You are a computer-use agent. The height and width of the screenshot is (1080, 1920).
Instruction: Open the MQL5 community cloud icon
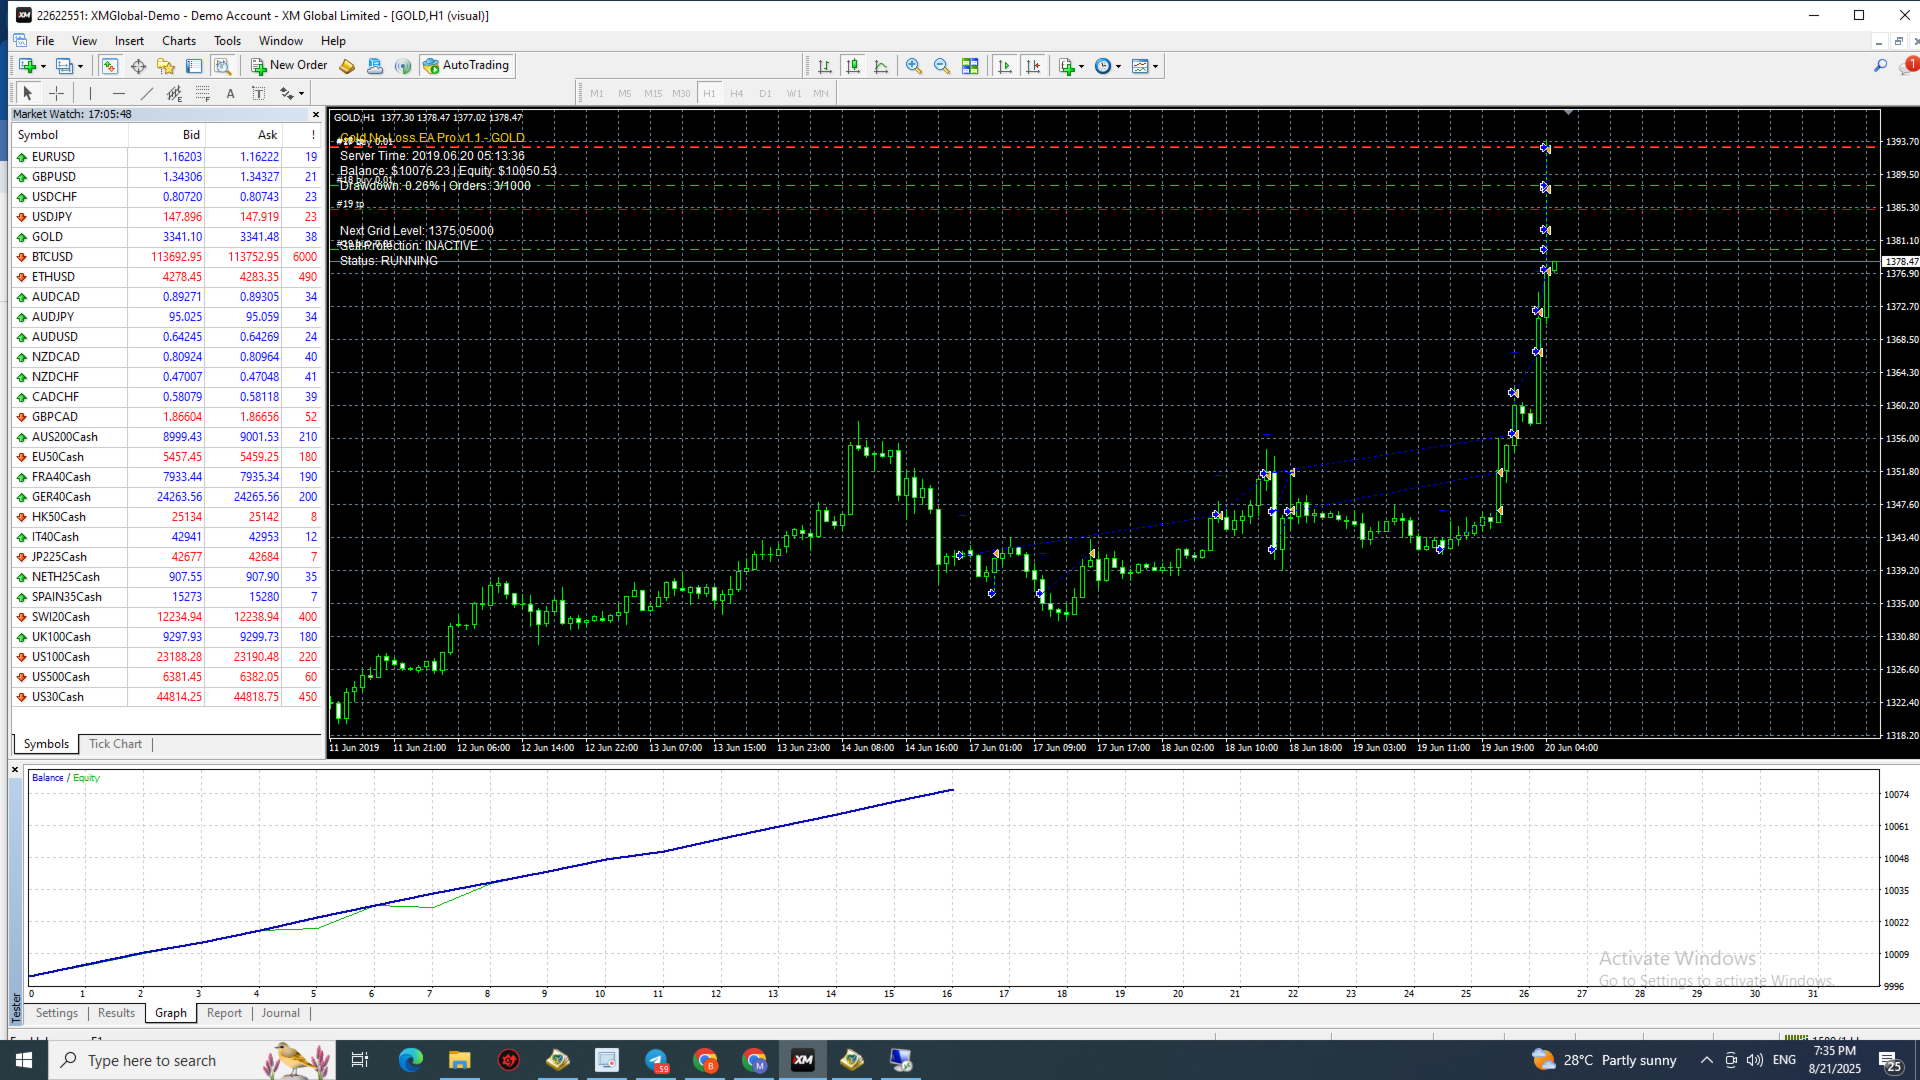[375, 66]
